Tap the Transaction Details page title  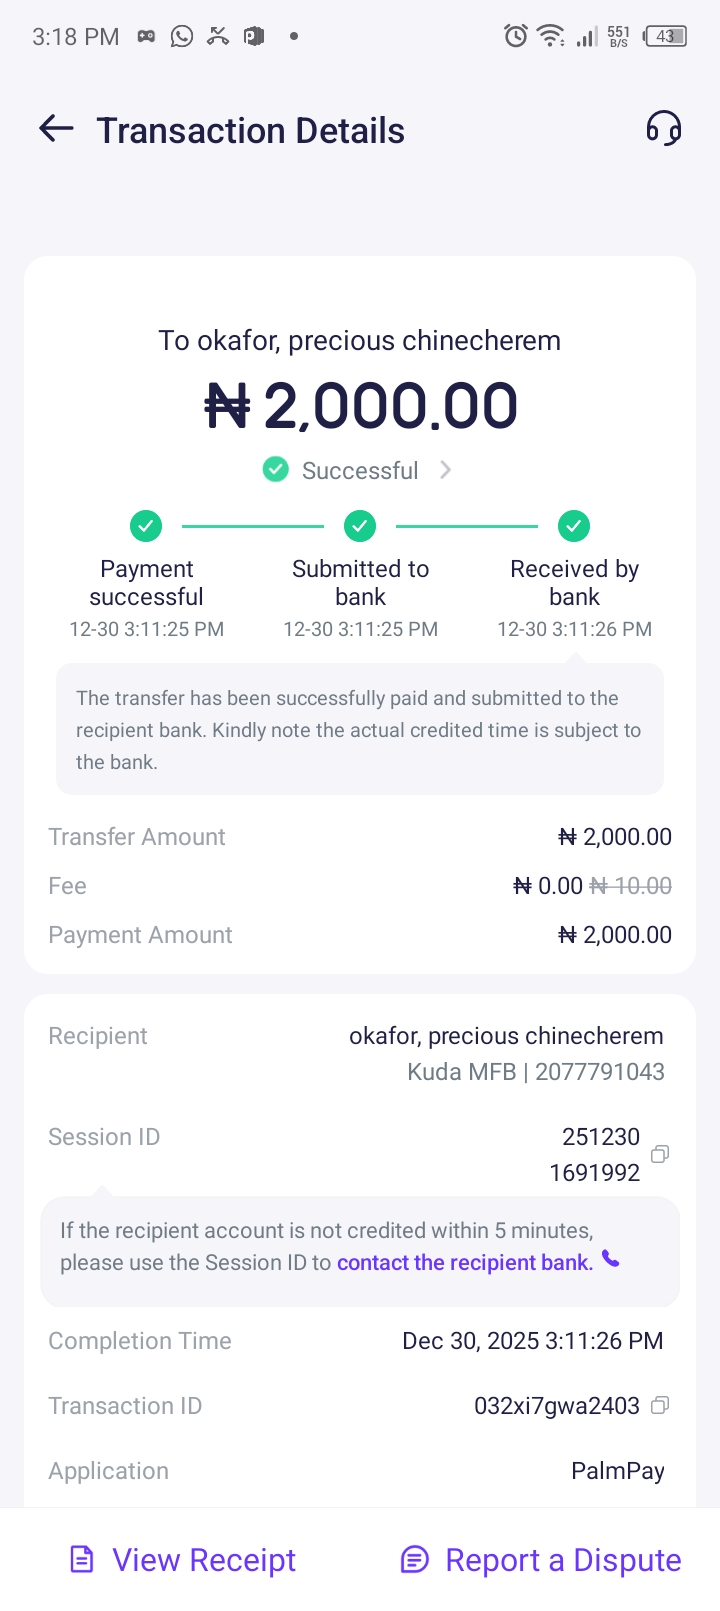[x=250, y=131]
